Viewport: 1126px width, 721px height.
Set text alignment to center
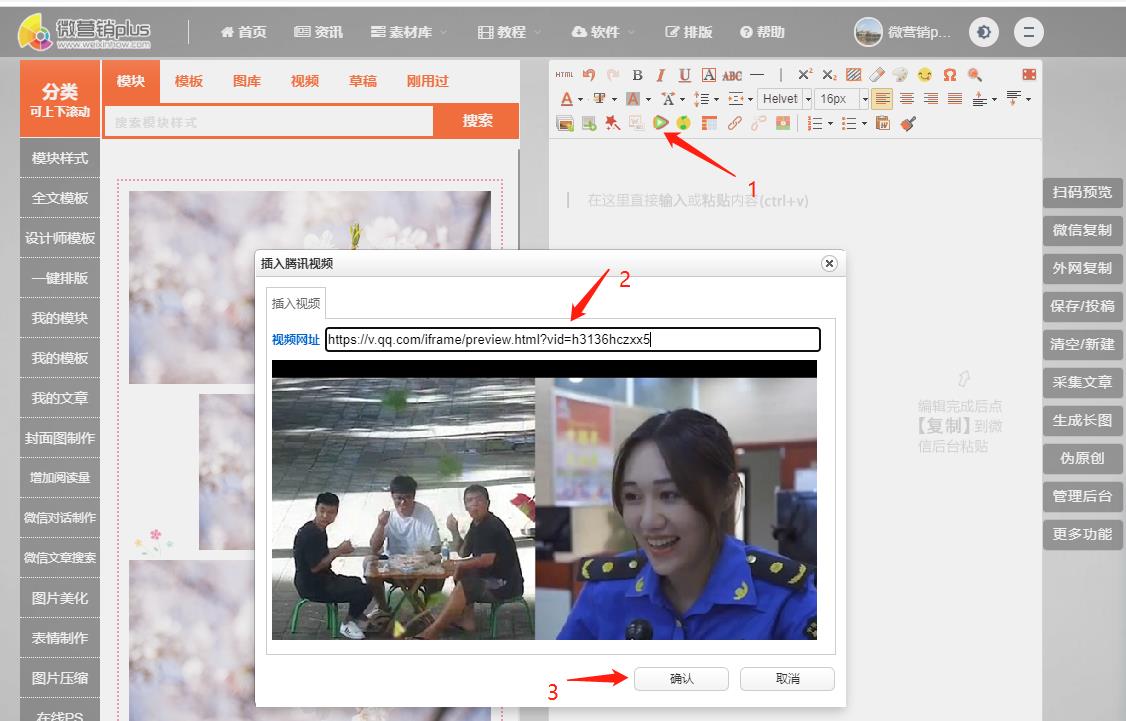click(x=907, y=98)
